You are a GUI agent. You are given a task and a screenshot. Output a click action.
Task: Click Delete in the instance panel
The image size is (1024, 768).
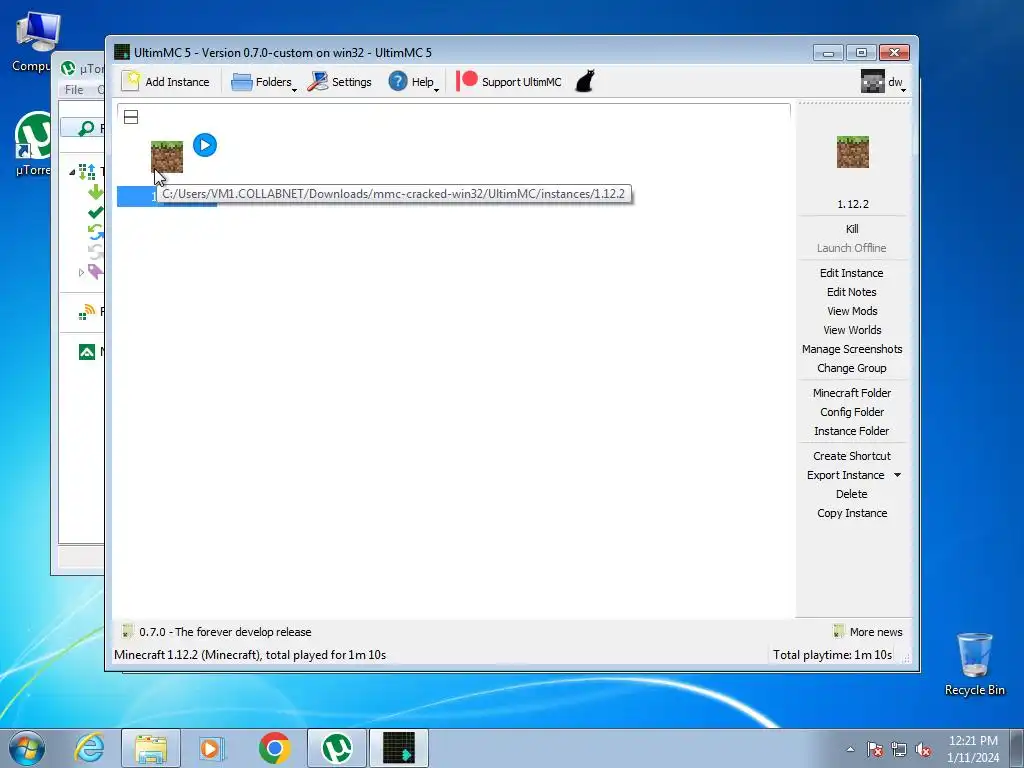pyautogui.click(x=852, y=494)
